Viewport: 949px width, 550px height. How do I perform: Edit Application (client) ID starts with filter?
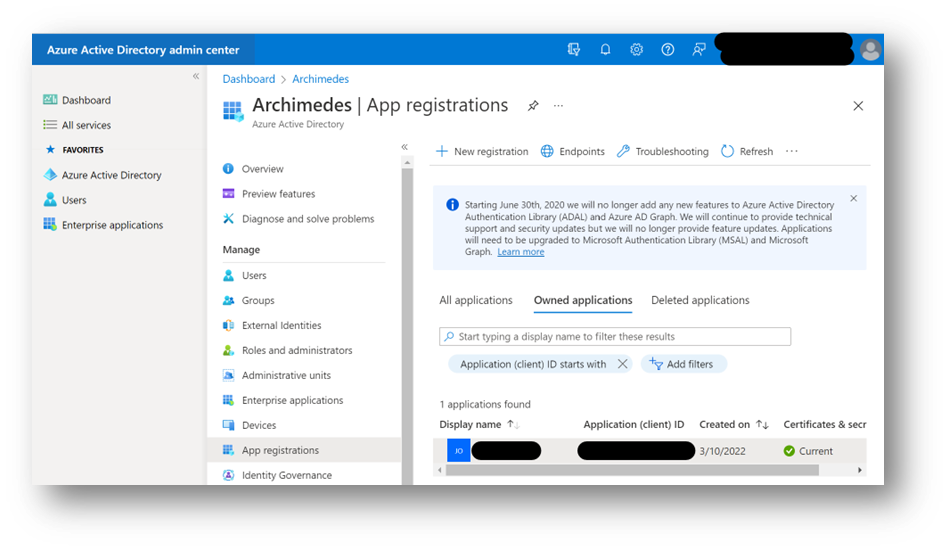pyautogui.click(x=533, y=364)
